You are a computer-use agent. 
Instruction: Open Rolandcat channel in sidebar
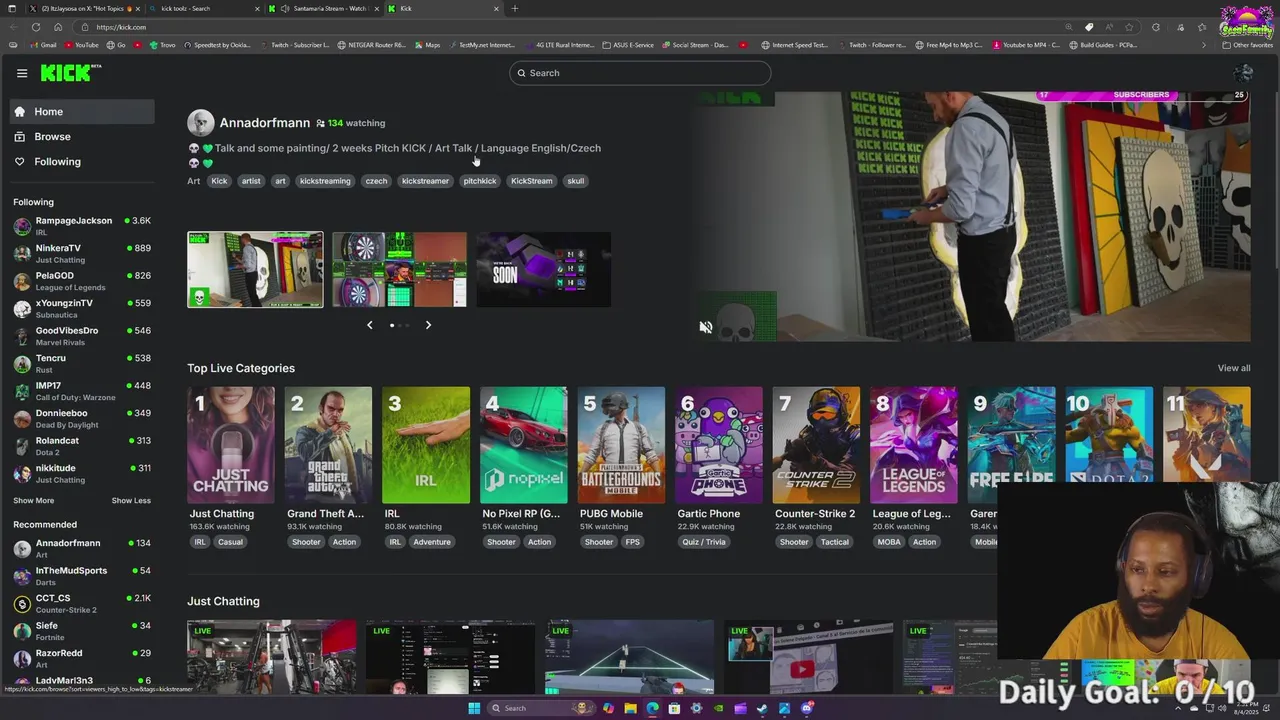(82, 446)
